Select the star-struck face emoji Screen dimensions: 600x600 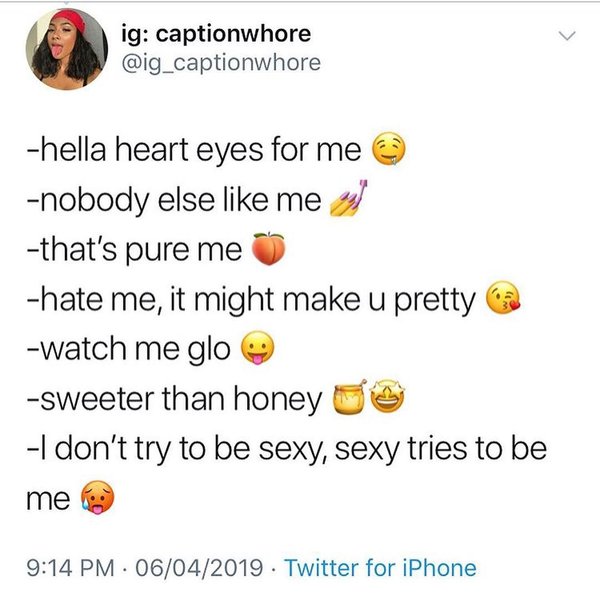click(382, 399)
